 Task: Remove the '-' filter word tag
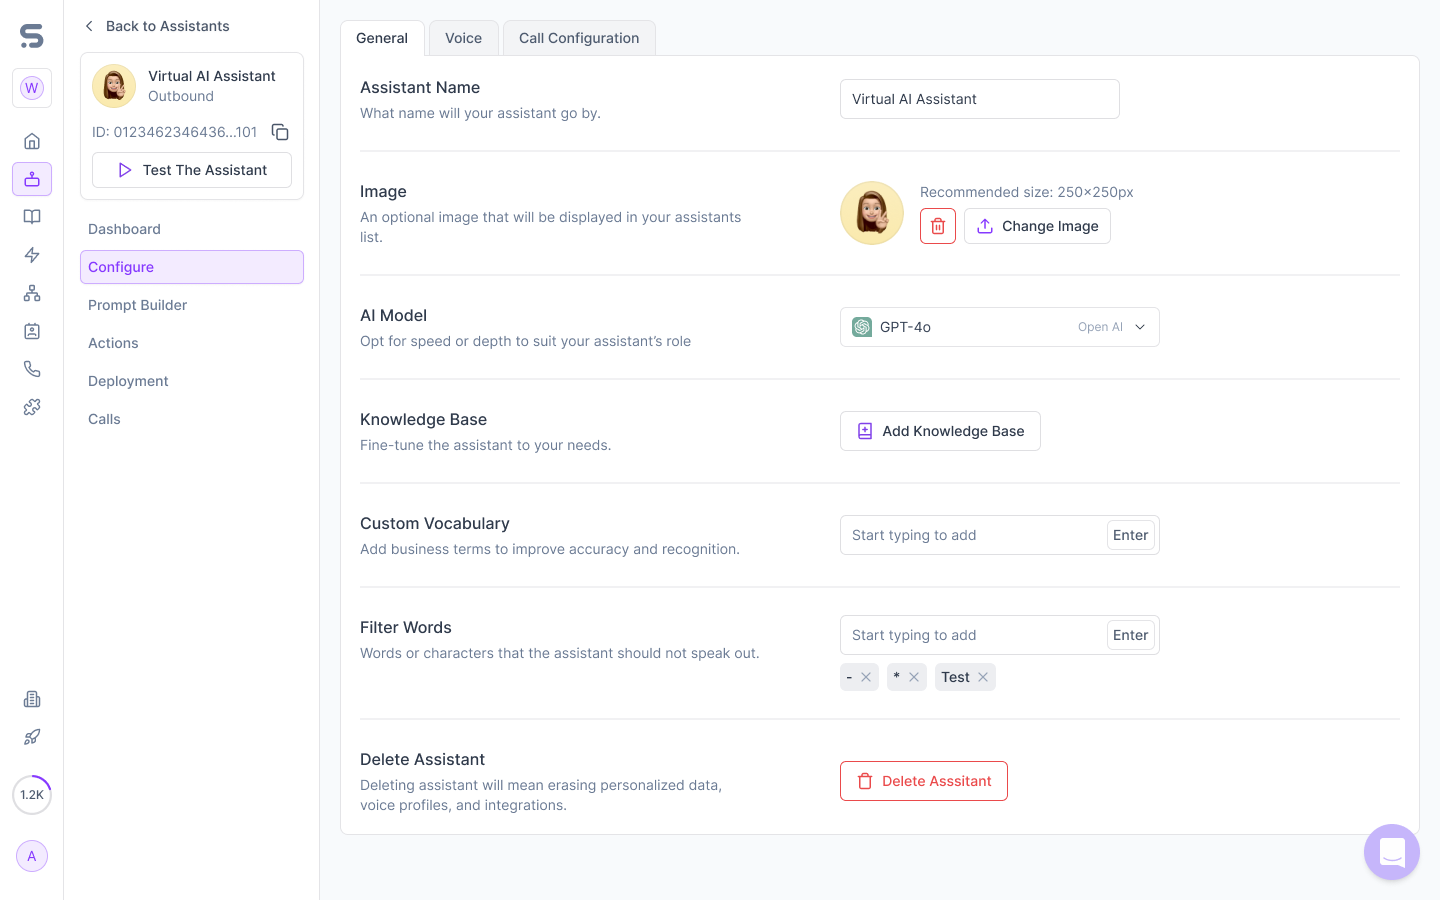point(866,677)
